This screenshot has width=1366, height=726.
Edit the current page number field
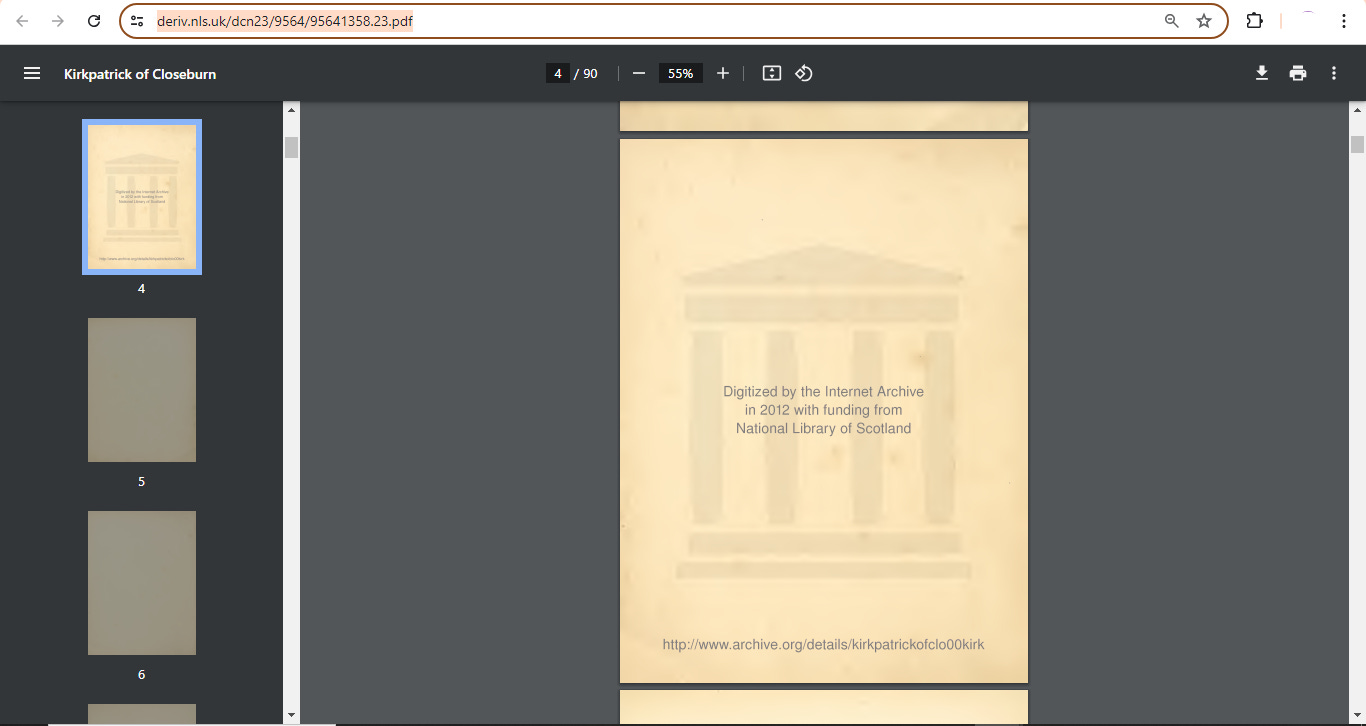(558, 73)
